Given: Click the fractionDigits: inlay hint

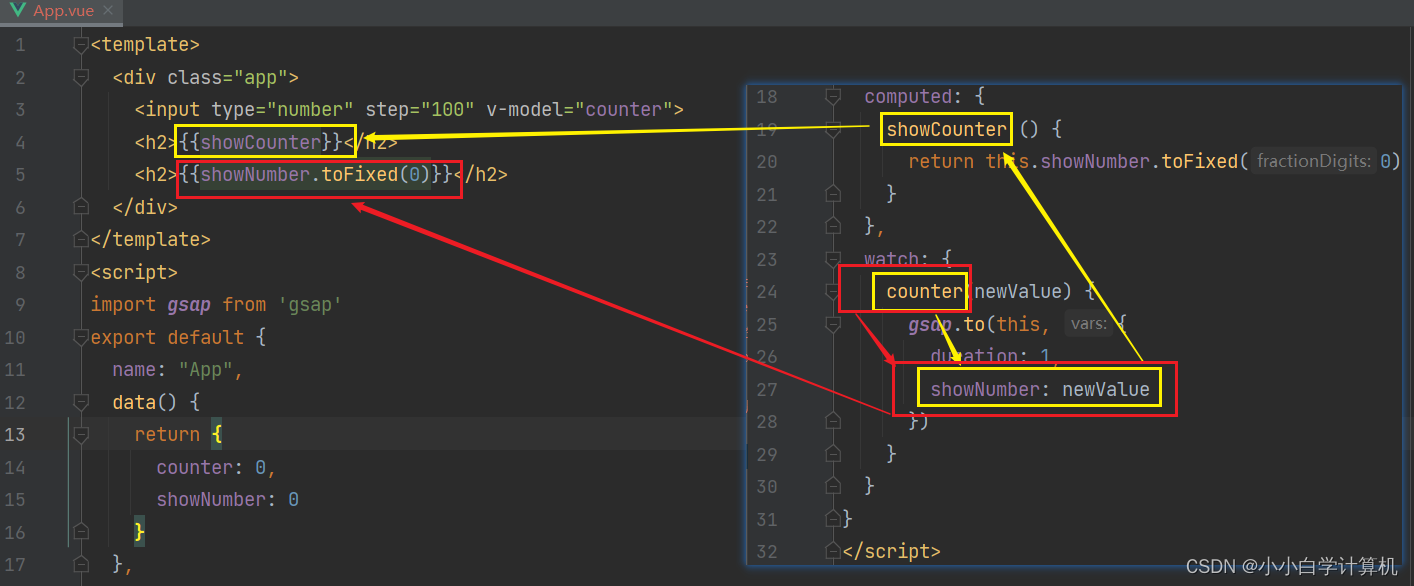Looking at the screenshot, I should (x=1313, y=162).
